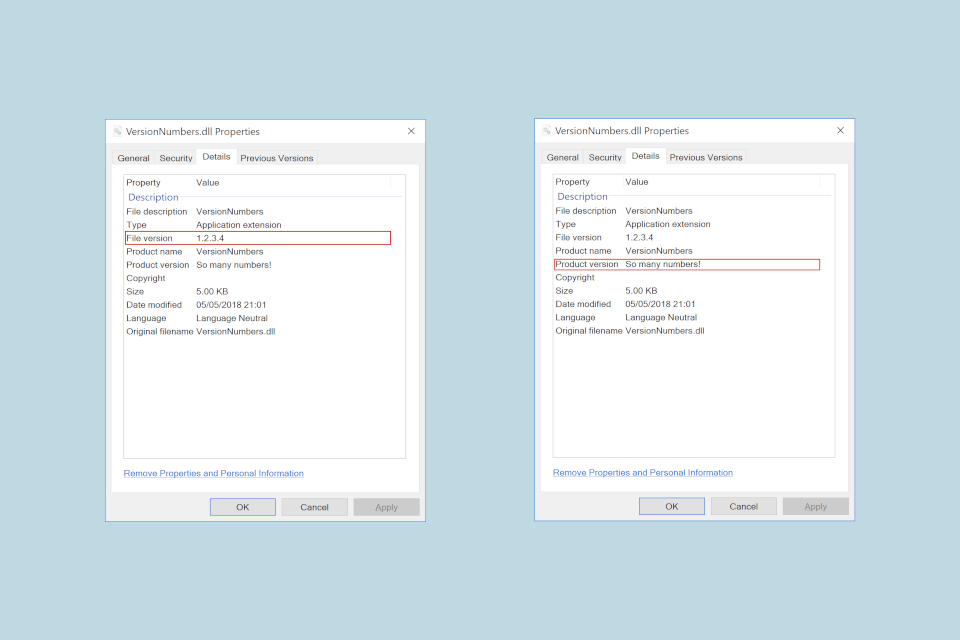Switch to the General tab in left dialog
Screen dimensions: 960x640
point(133,157)
